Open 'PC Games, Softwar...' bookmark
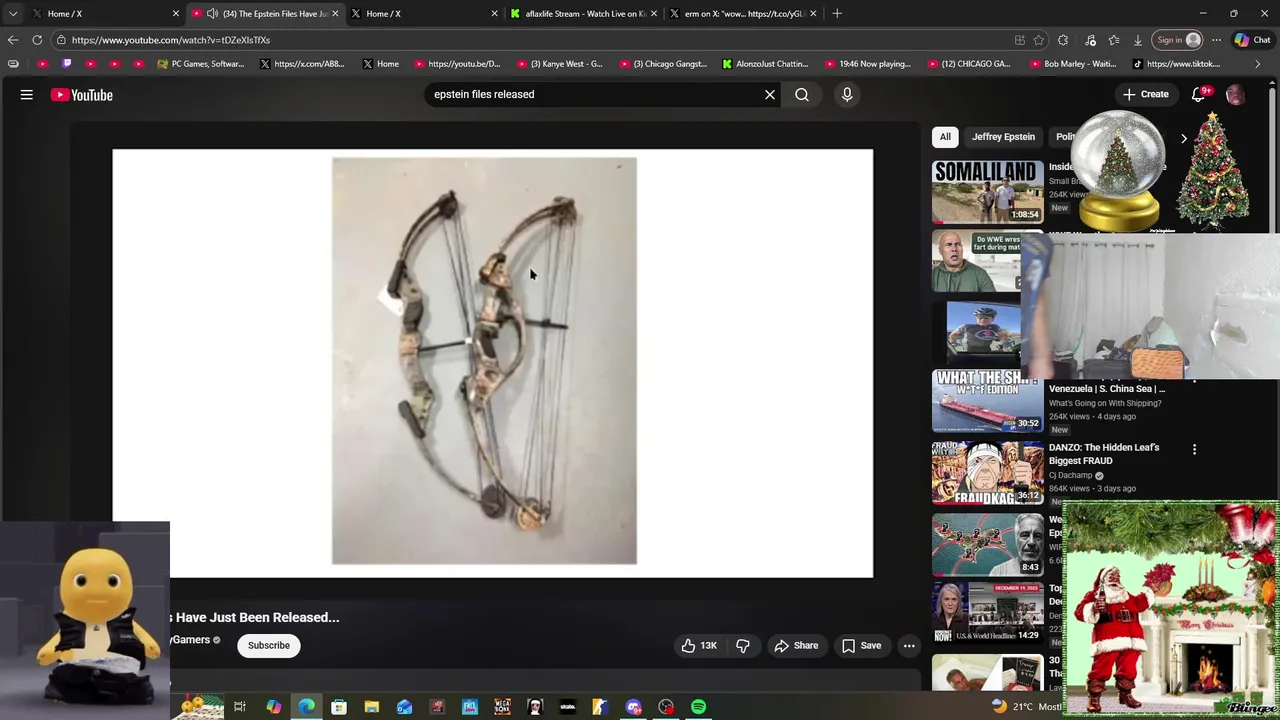This screenshot has height=720, width=1280. (x=200, y=64)
